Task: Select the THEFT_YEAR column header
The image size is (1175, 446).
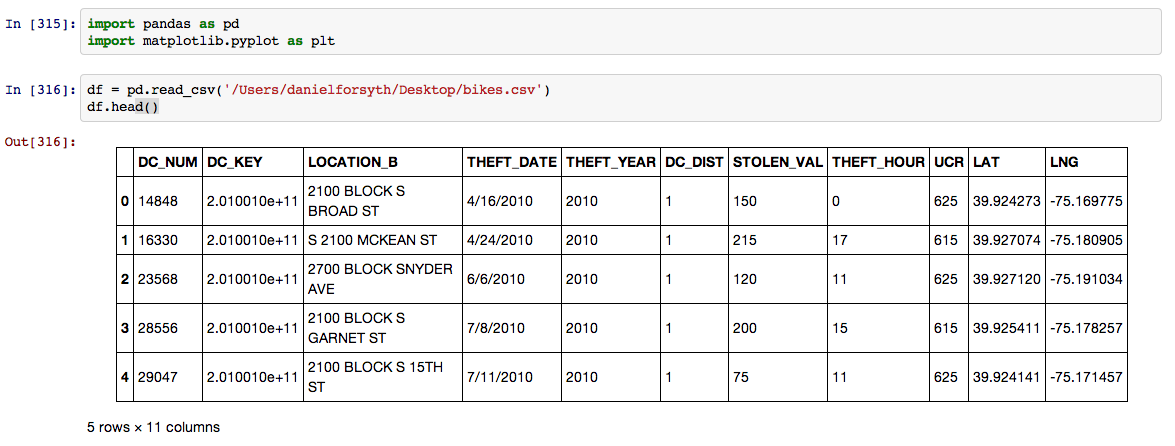Action: click(610, 162)
